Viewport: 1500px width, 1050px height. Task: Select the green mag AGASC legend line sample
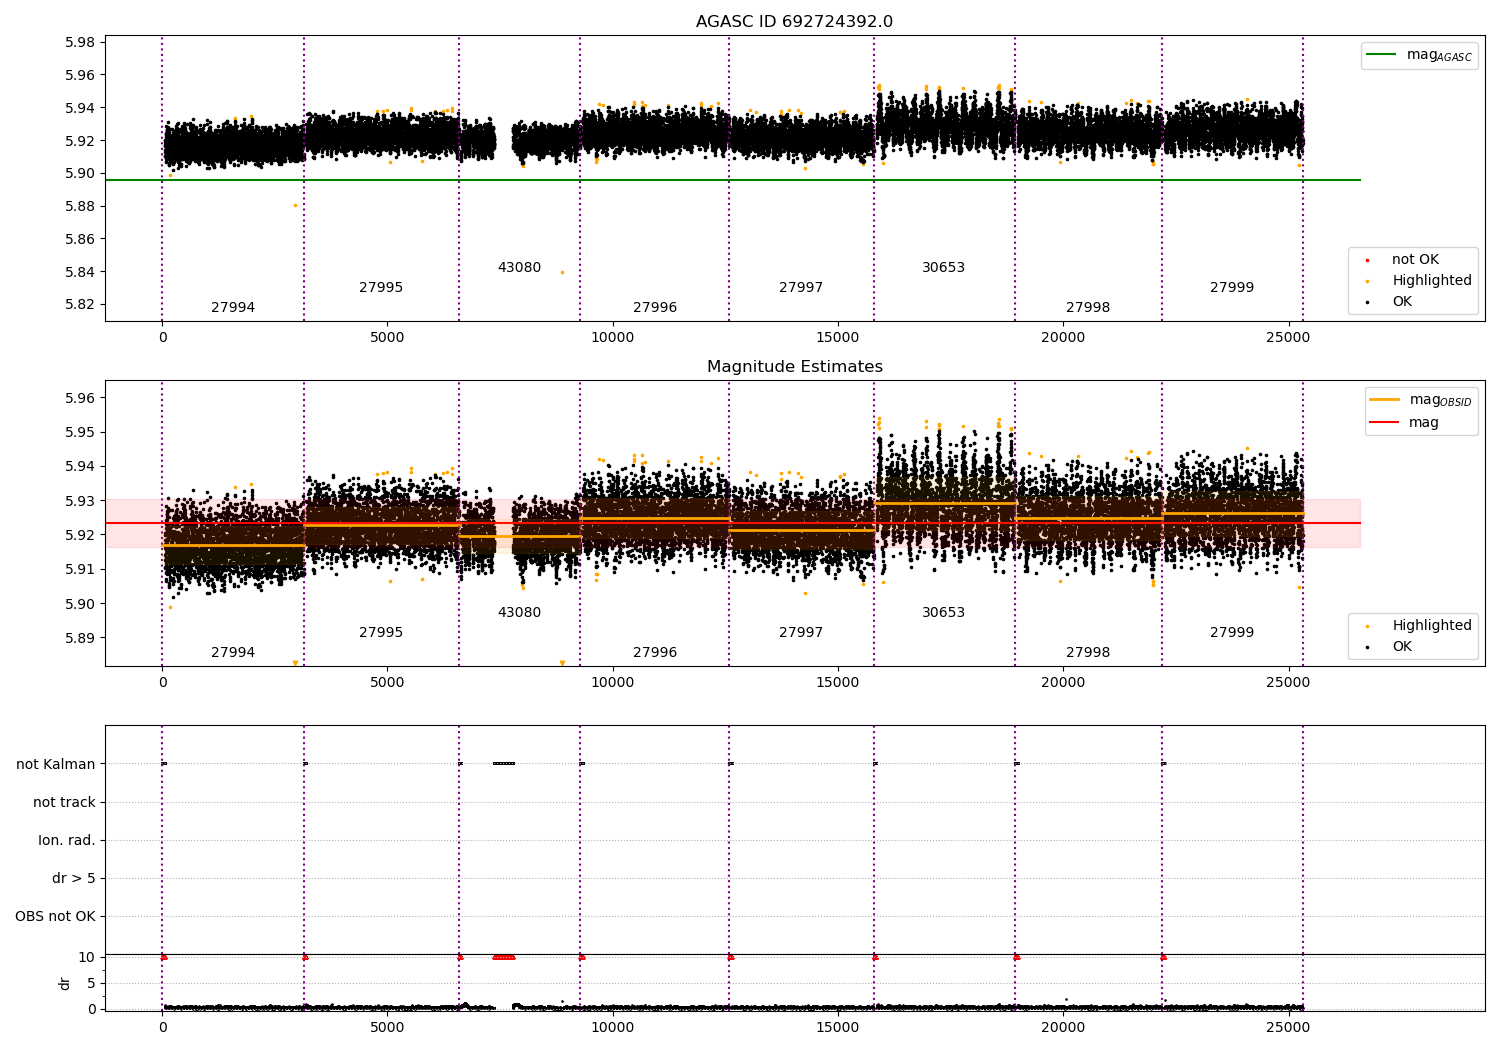(x=1382, y=55)
